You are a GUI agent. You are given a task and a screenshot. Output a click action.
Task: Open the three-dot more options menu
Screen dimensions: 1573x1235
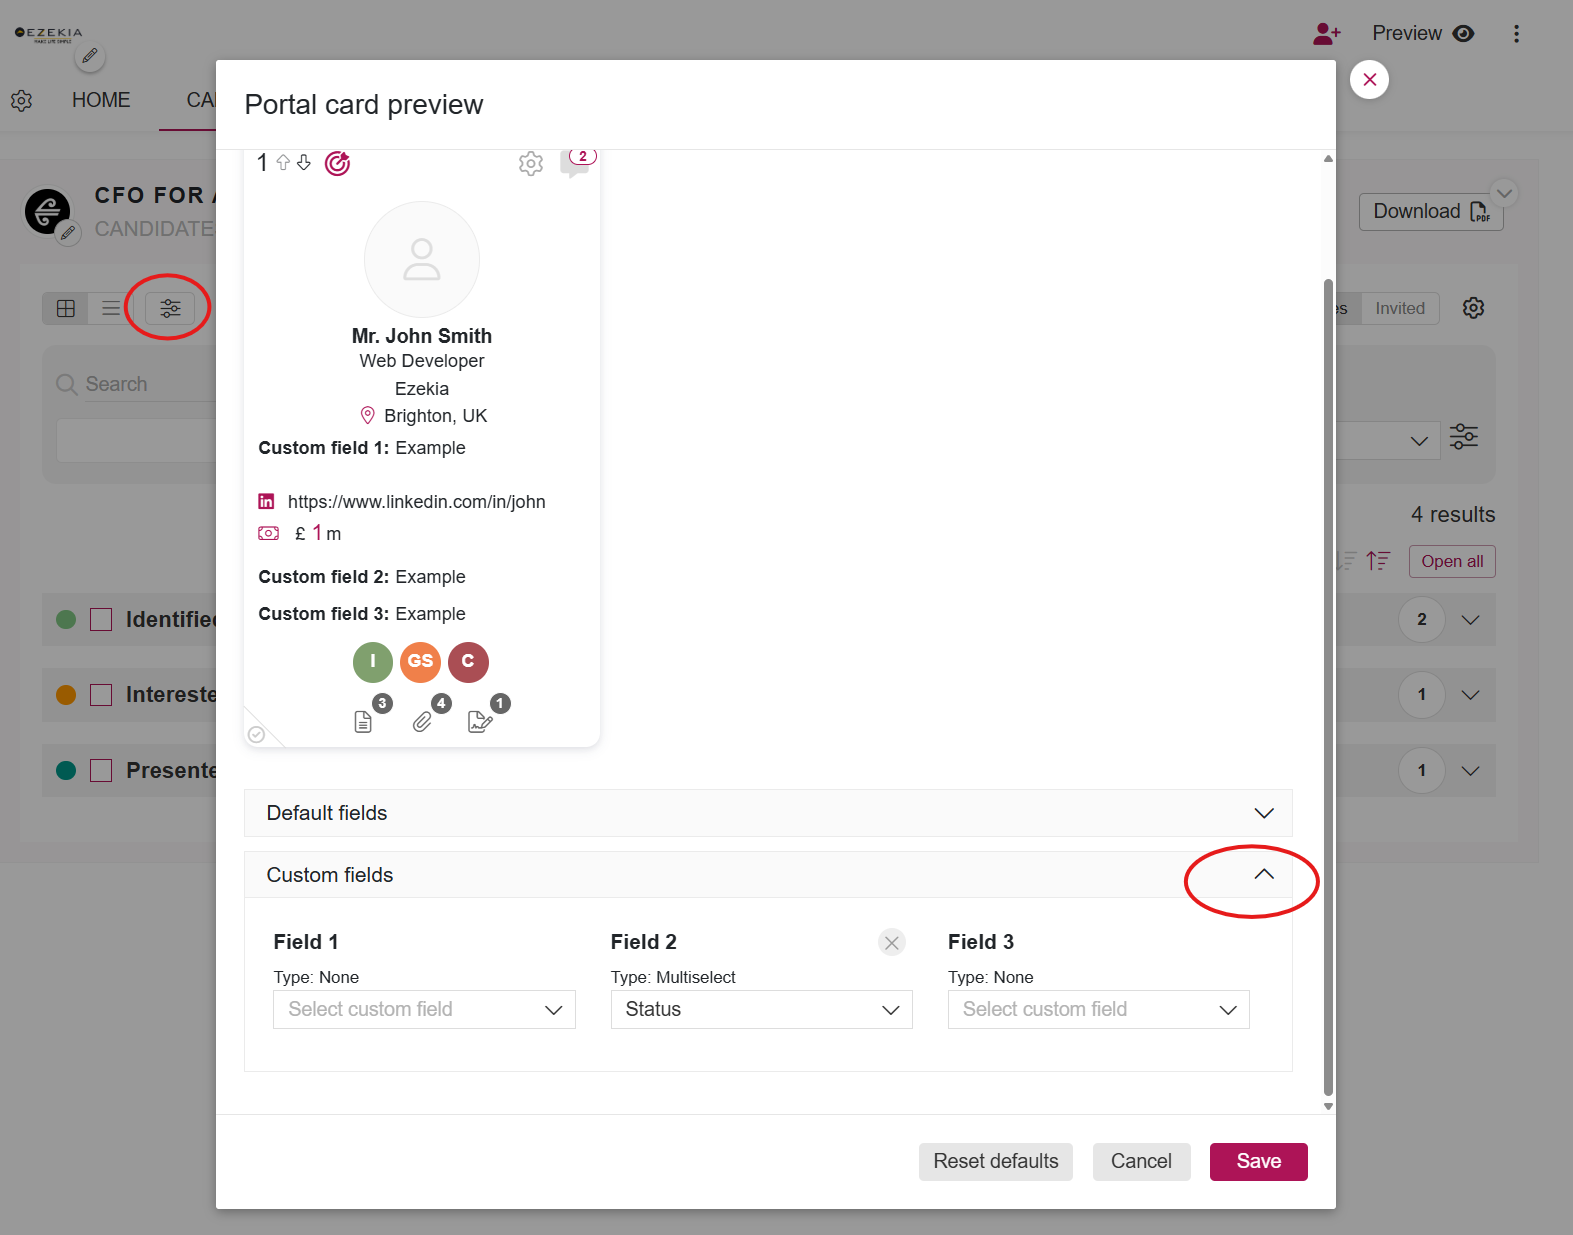1516,34
